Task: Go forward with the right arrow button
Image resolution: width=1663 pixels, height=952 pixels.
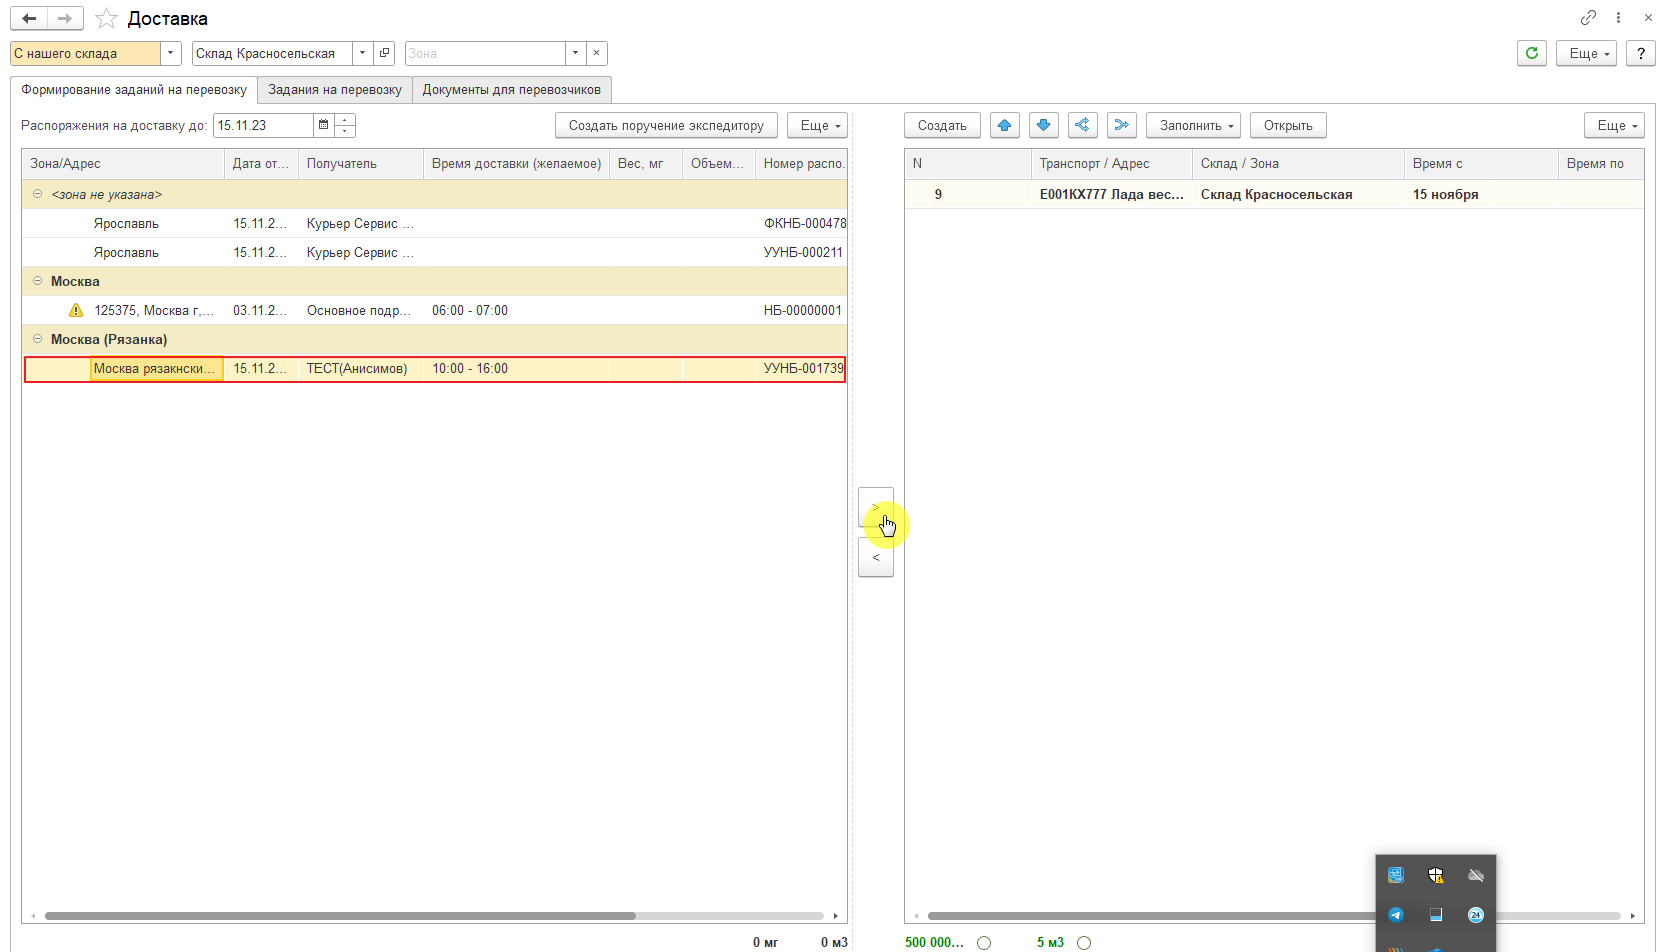Action: 65,19
